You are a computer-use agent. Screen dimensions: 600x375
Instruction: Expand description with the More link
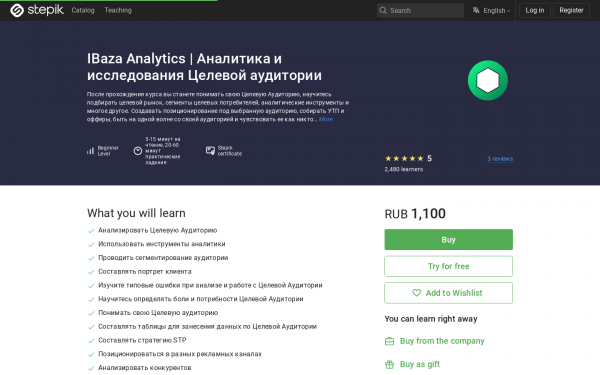[x=326, y=119]
